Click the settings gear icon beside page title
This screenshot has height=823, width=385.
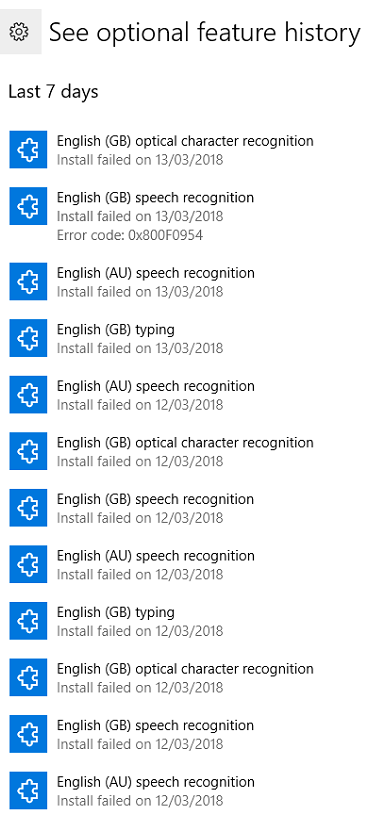[19, 33]
